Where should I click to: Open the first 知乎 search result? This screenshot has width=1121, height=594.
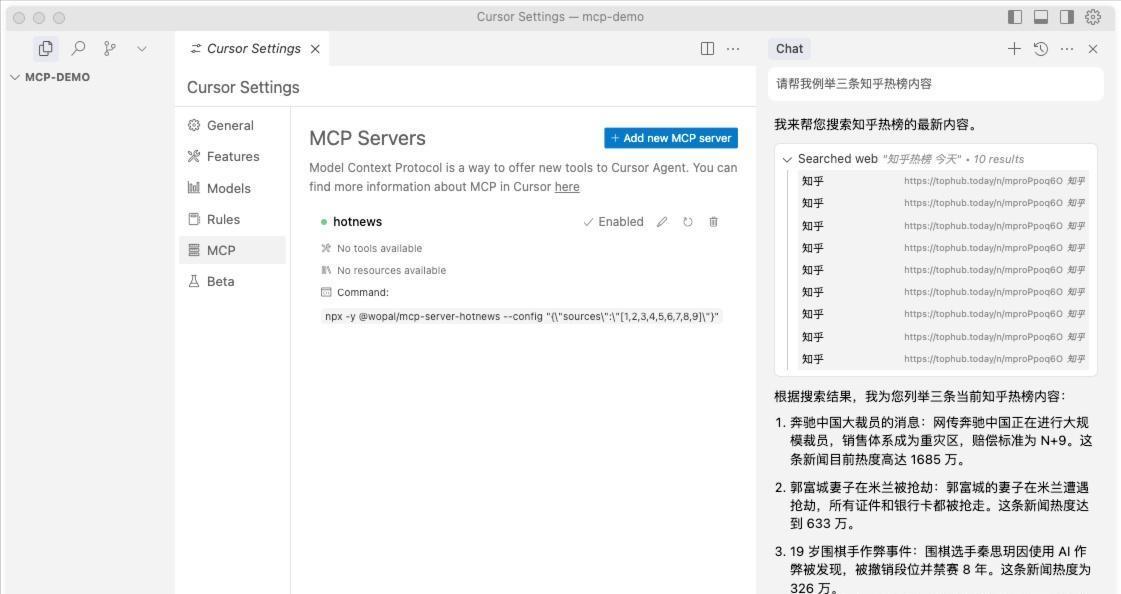[943, 181]
